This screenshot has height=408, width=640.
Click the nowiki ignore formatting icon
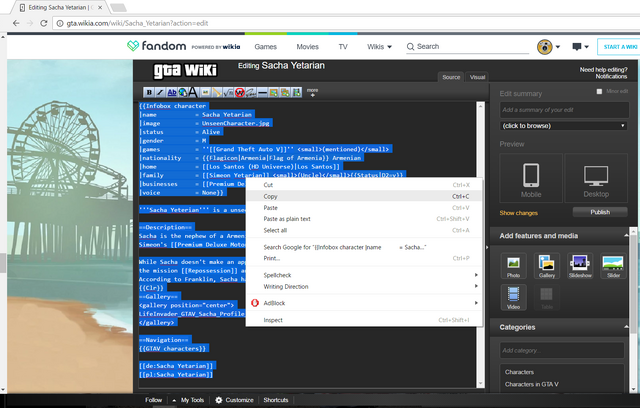(240, 93)
